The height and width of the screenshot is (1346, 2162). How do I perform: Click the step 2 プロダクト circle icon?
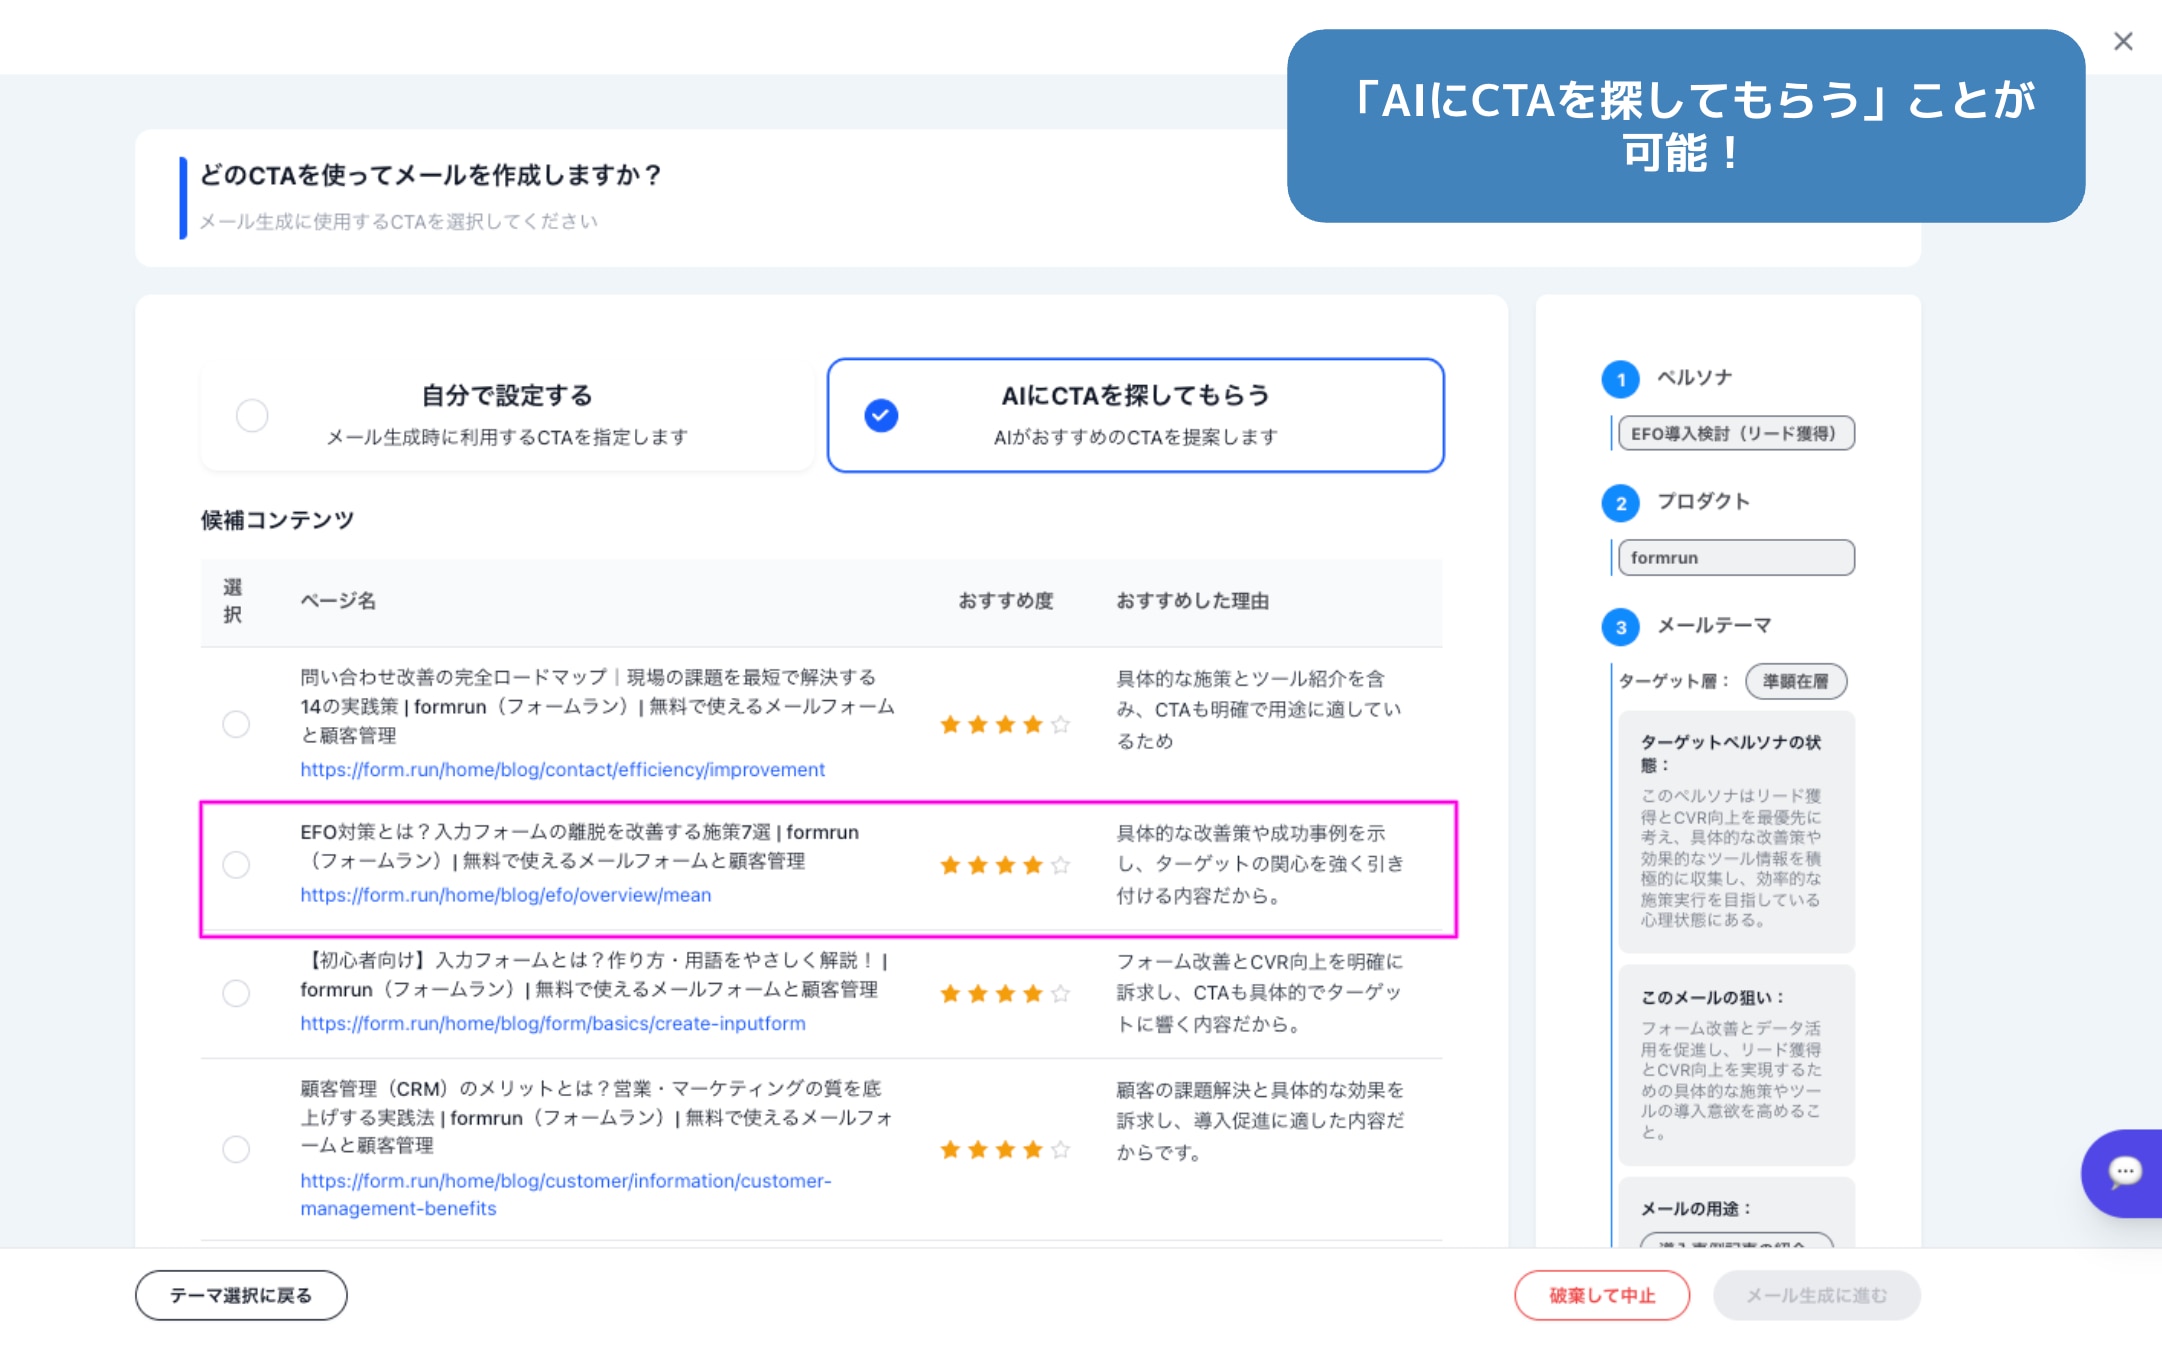coord(1620,503)
